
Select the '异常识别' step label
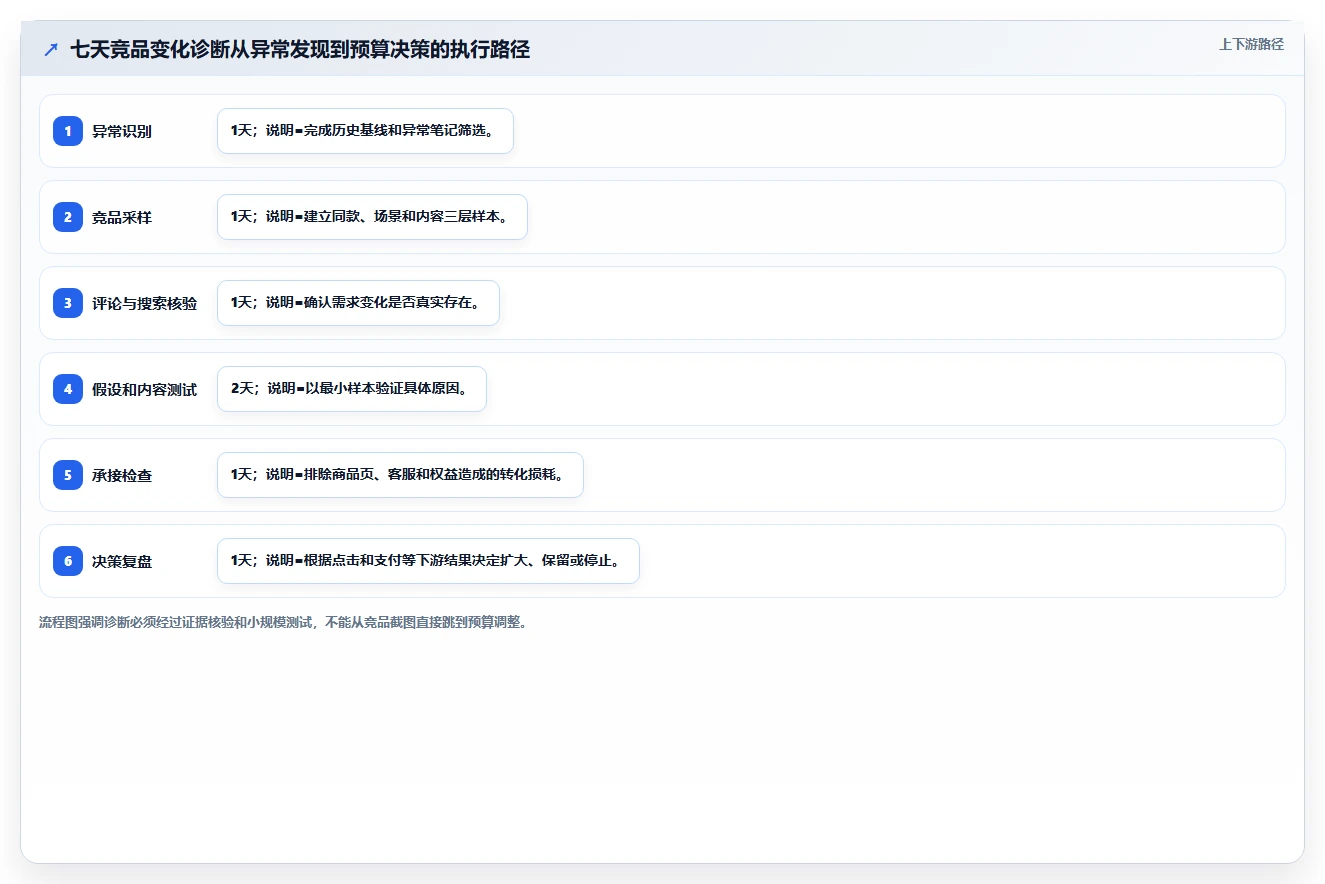[122, 131]
